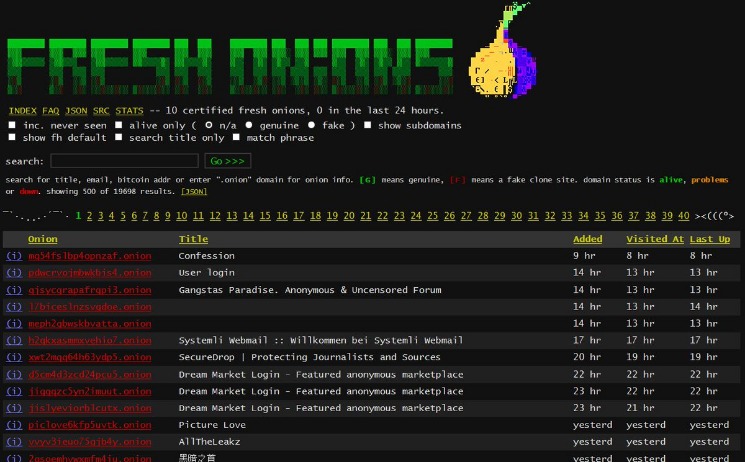Open info icon for Systemli Webmail row
Screen dimensions: 745x462
(x=14, y=340)
